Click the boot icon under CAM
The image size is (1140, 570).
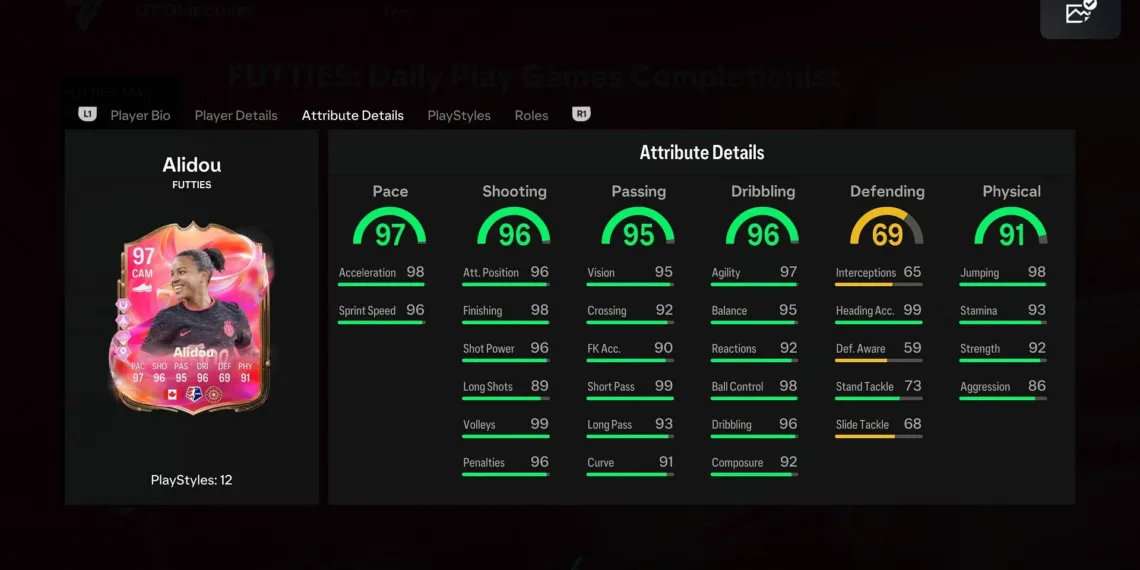pyautogui.click(x=142, y=286)
